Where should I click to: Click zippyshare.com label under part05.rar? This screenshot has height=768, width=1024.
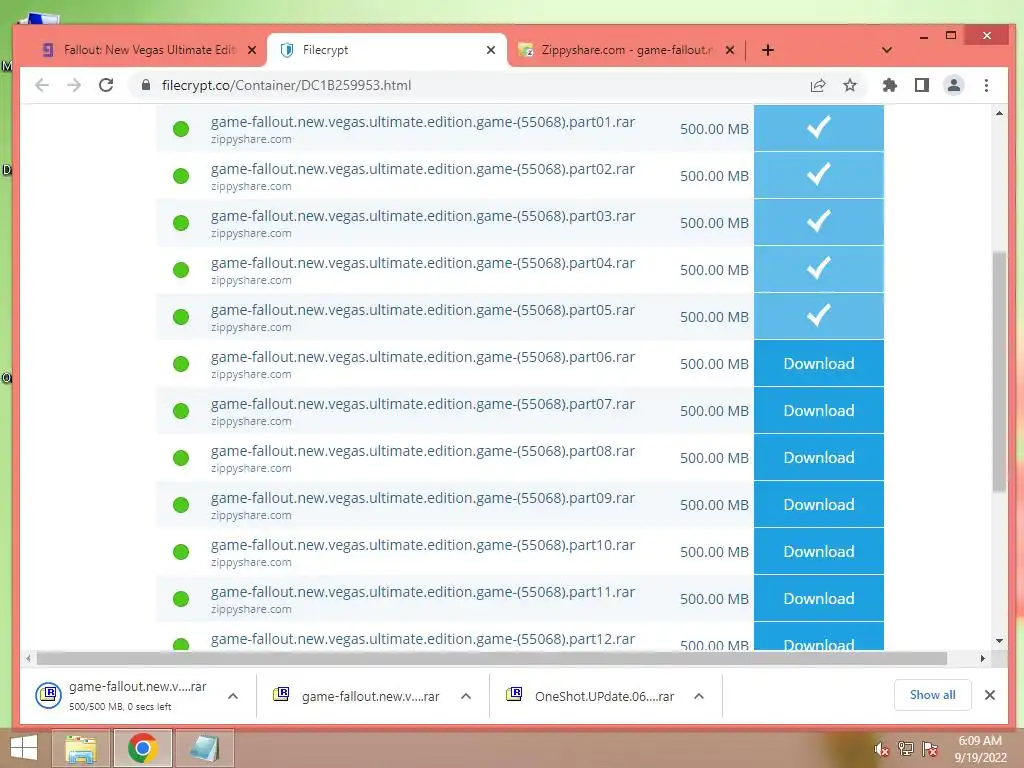pos(251,327)
